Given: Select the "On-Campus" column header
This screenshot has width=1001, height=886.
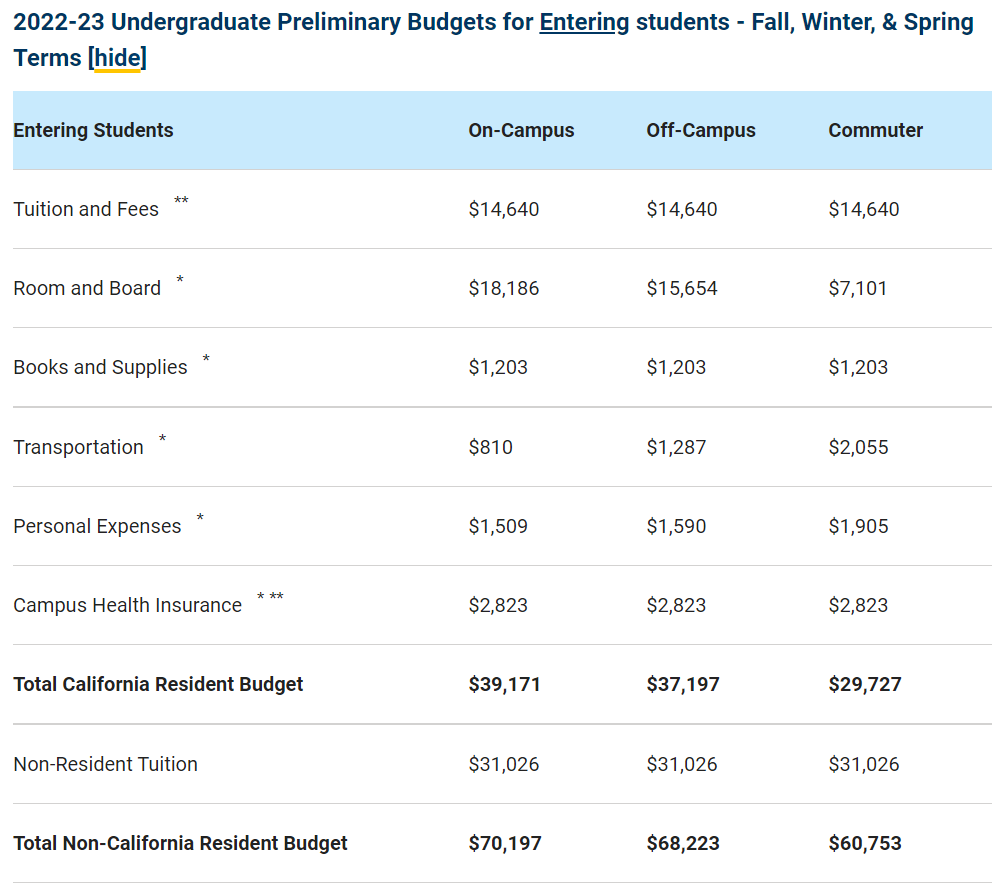Looking at the screenshot, I should point(521,130).
